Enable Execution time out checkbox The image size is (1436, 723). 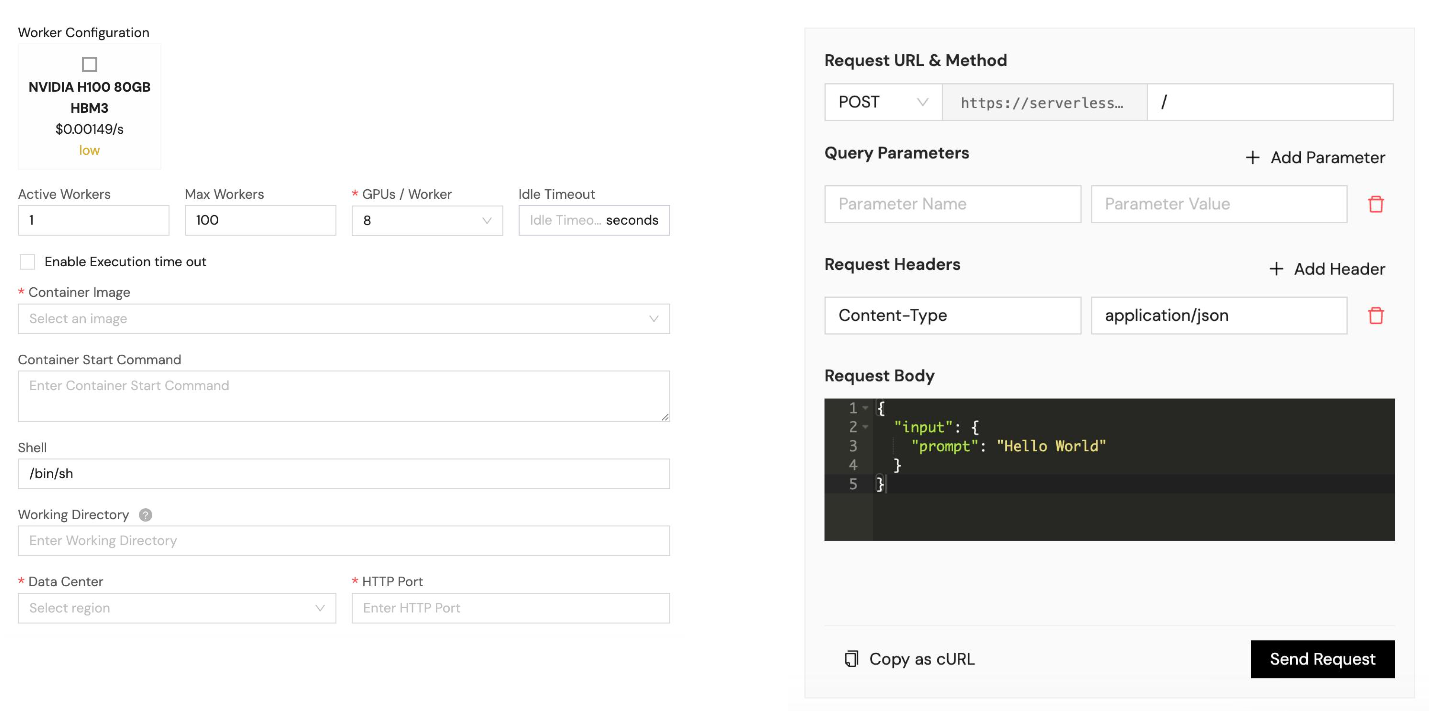tap(27, 262)
